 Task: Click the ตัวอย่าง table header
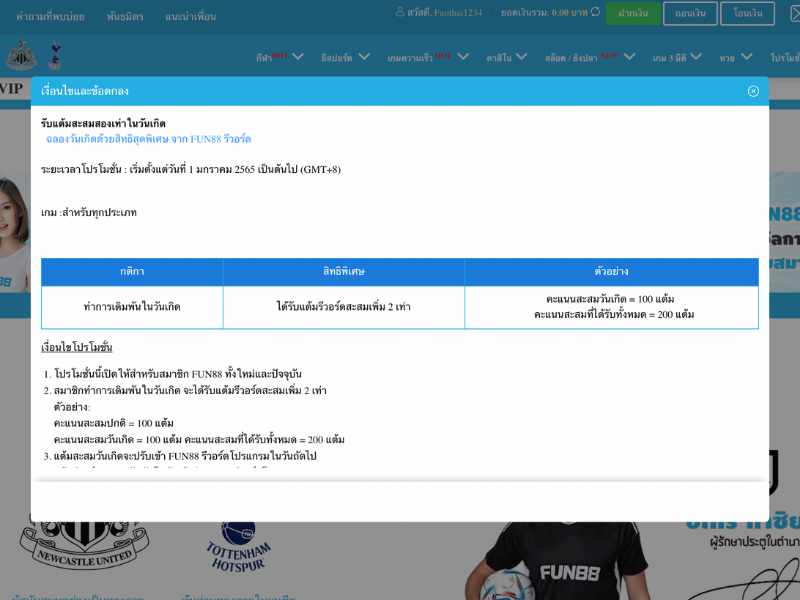(x=611, y=271)
